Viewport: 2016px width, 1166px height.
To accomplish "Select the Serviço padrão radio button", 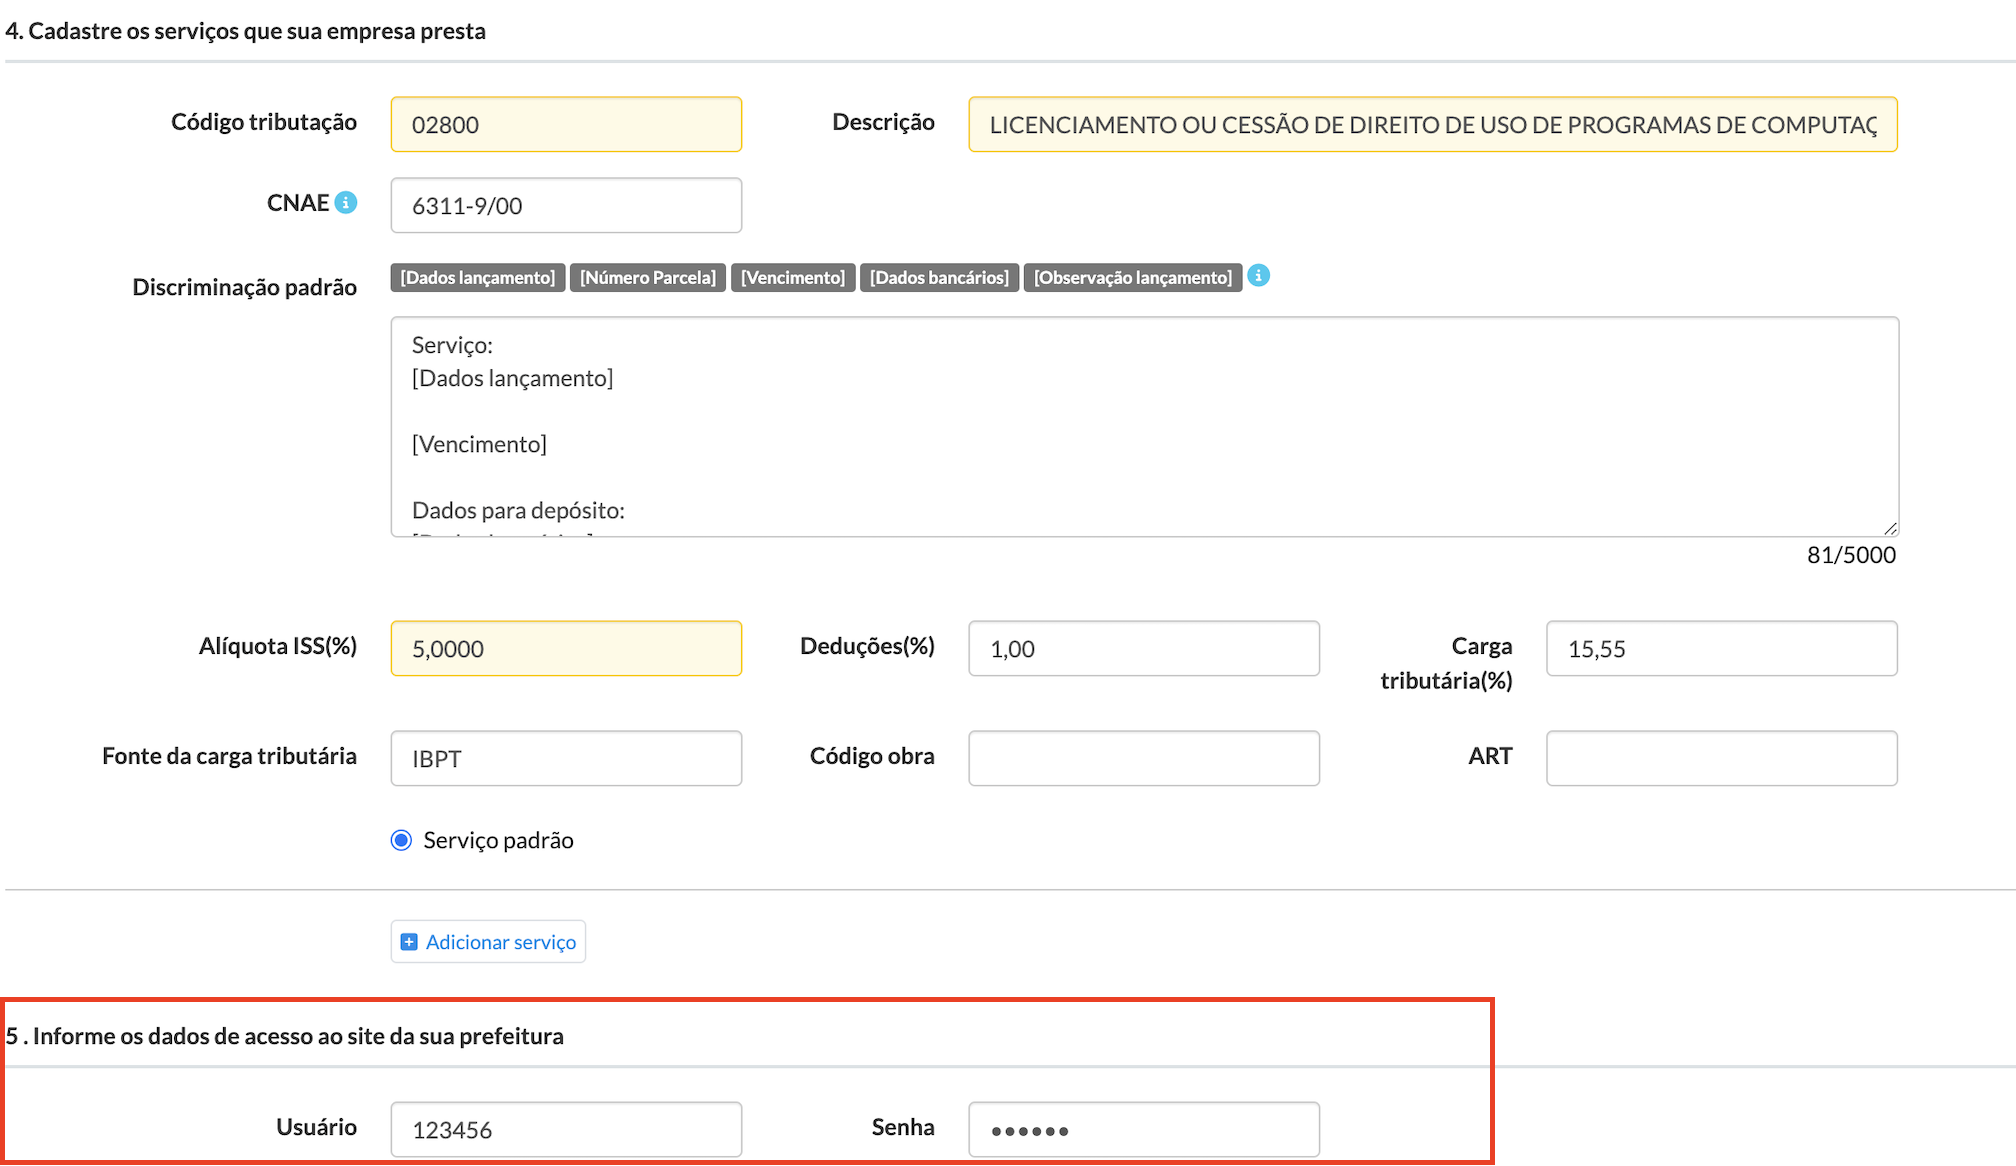I will (401, 840).
